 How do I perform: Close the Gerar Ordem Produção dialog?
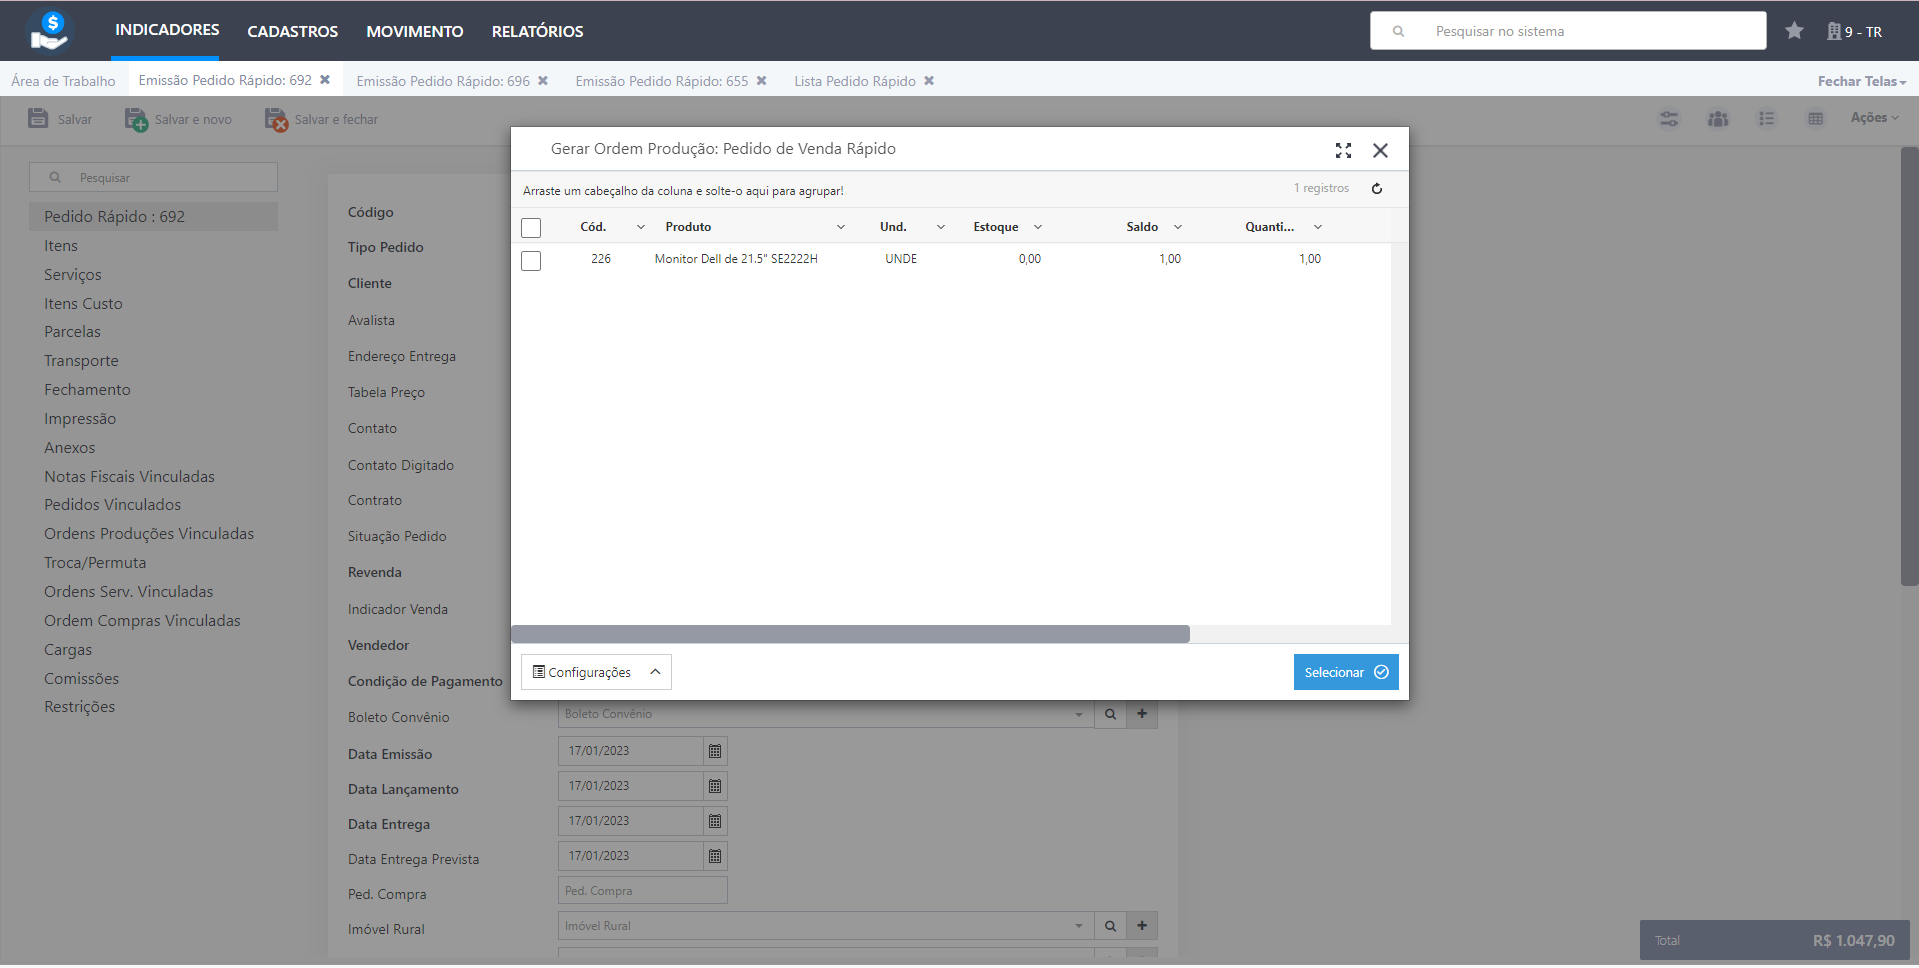[1380, 150]
